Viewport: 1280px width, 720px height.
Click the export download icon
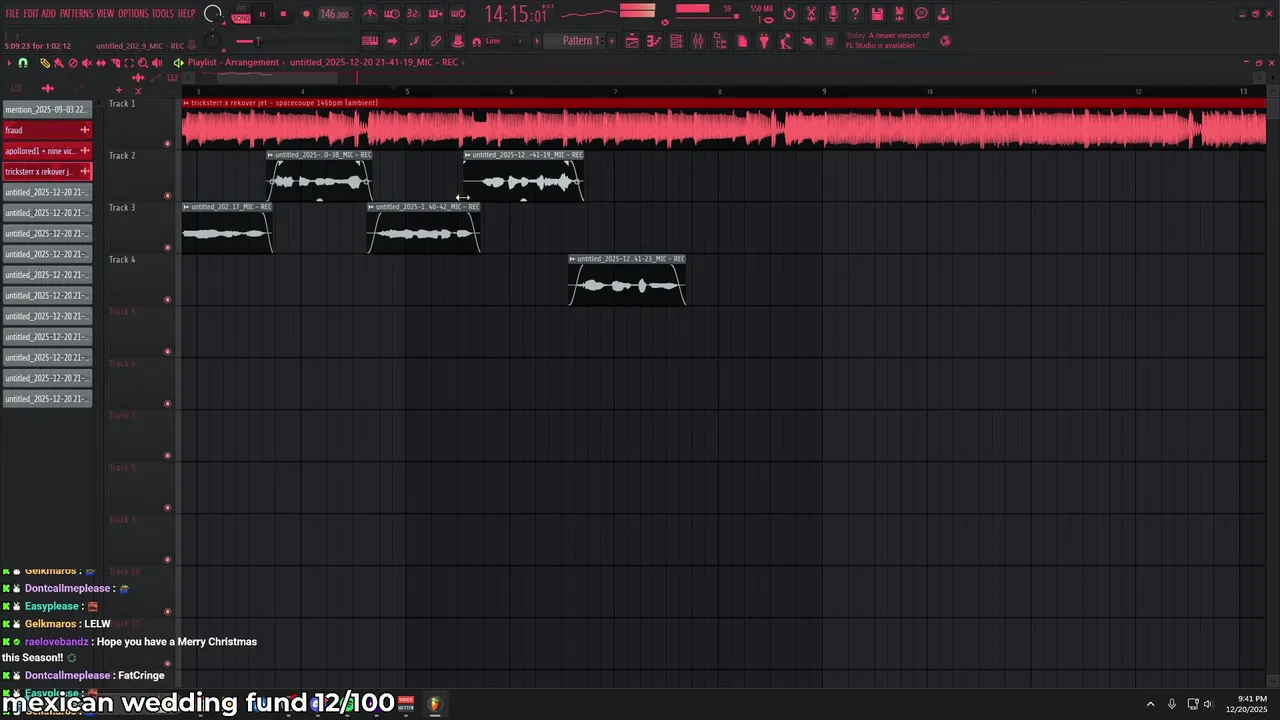click(x=943, y=14)
